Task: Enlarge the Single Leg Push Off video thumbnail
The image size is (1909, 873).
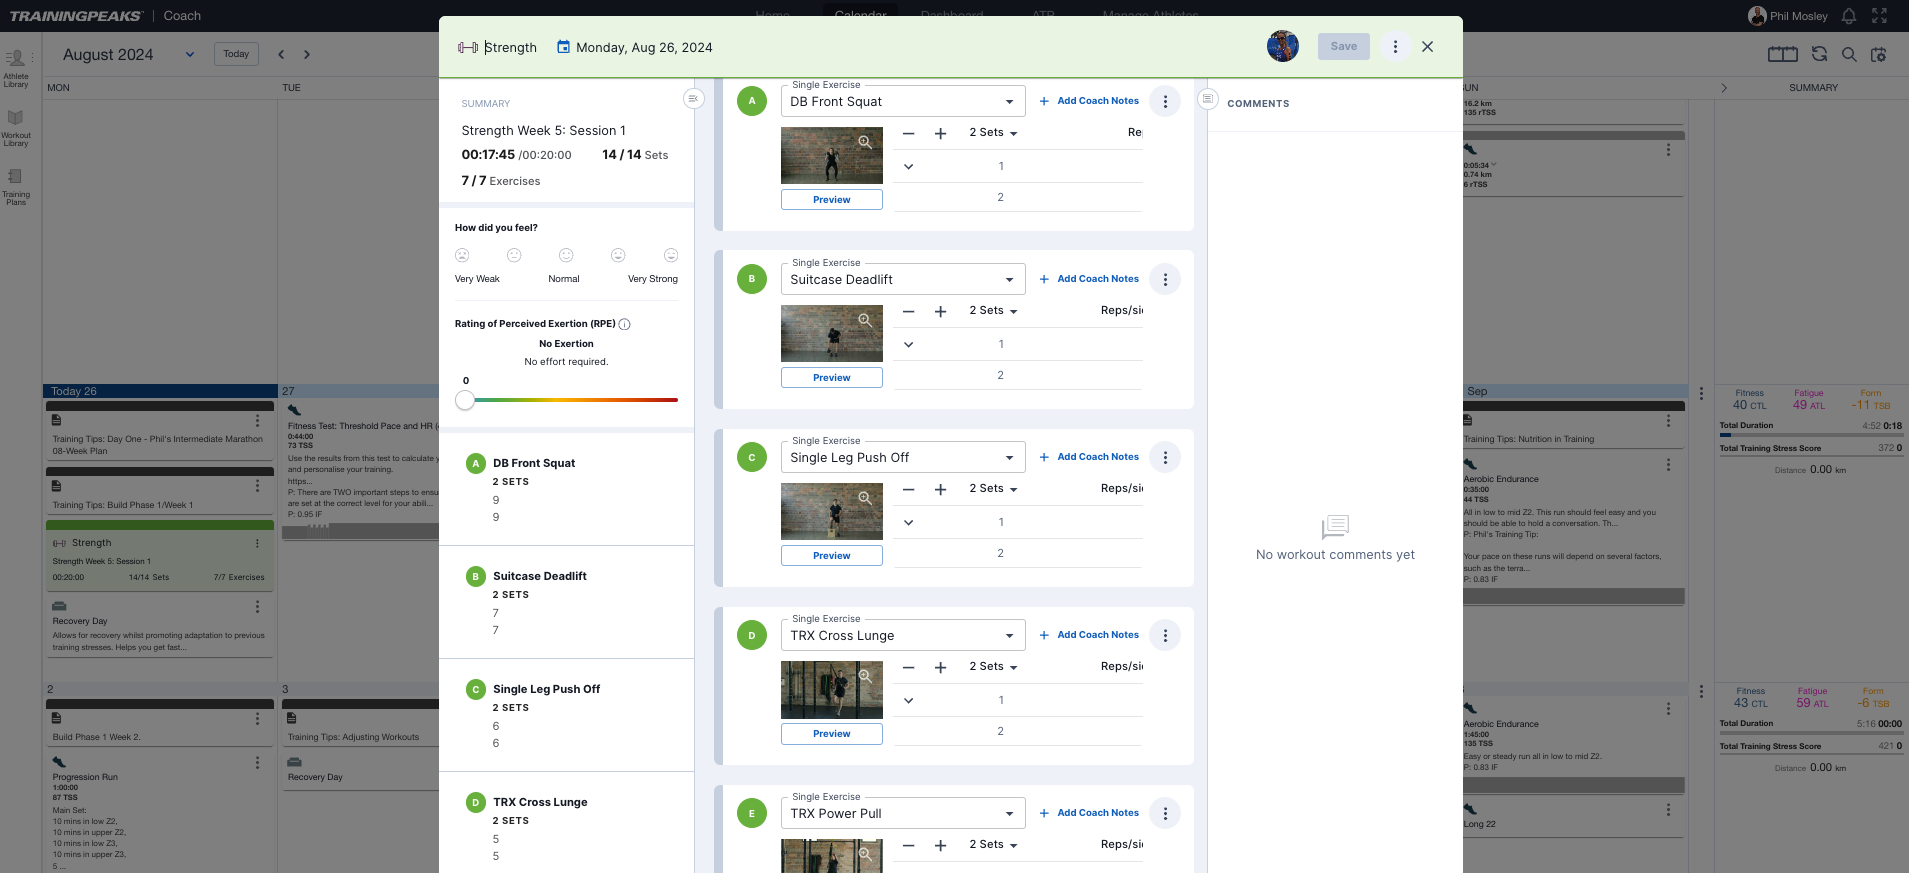Action: [x=865, y=499]
